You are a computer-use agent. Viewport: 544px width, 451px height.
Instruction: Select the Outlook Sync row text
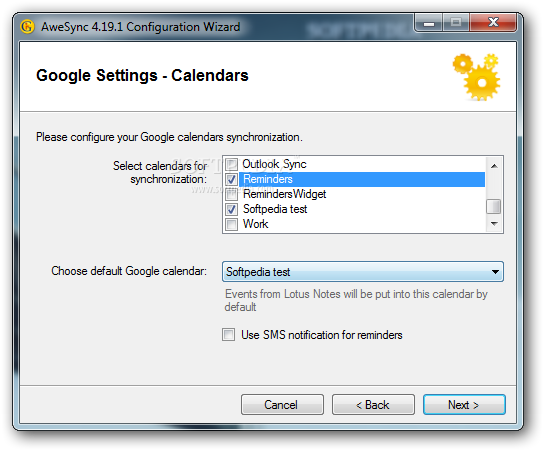274,164
